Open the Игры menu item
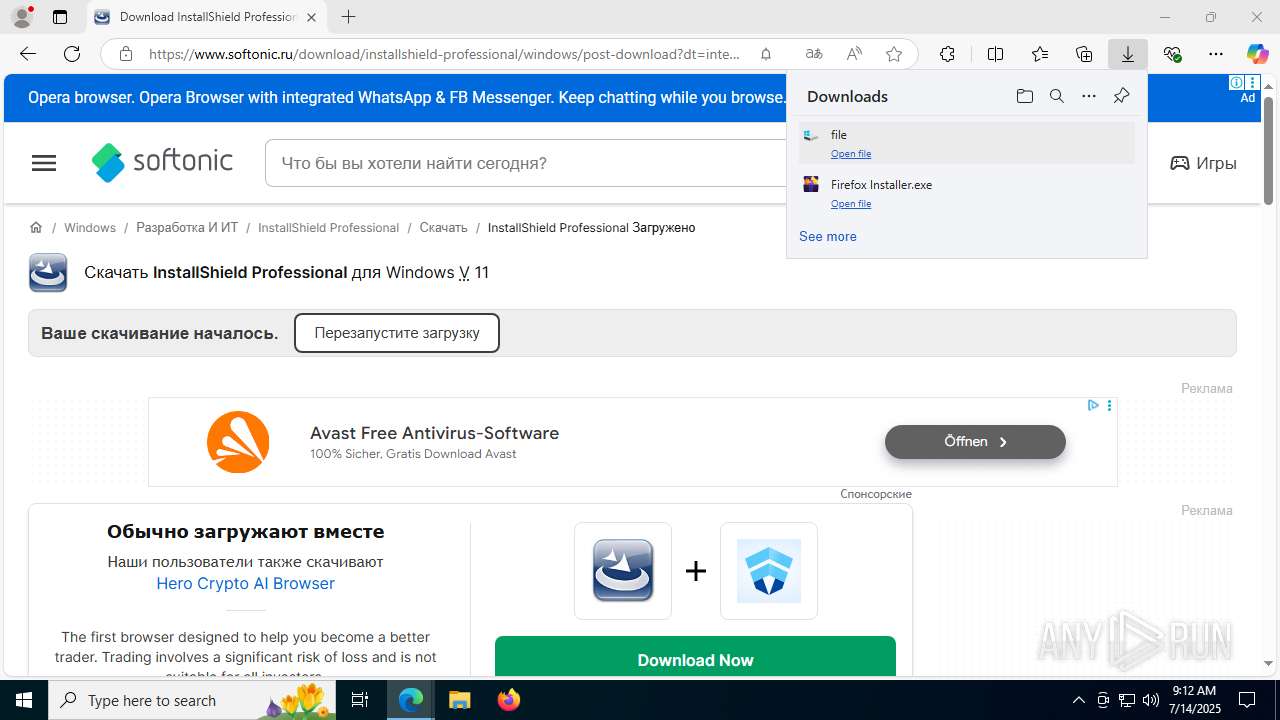 [x=1203, y=163]
